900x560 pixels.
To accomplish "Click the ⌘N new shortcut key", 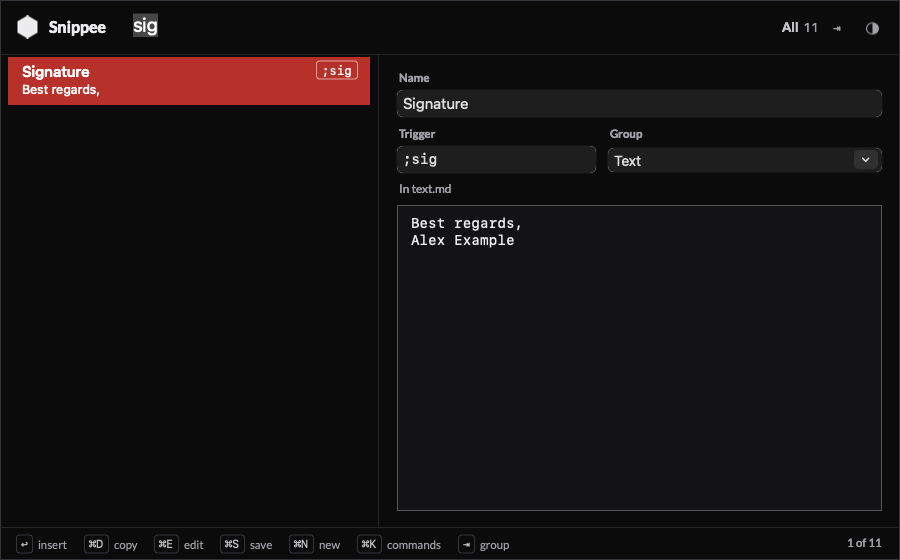I will [301, 544].
